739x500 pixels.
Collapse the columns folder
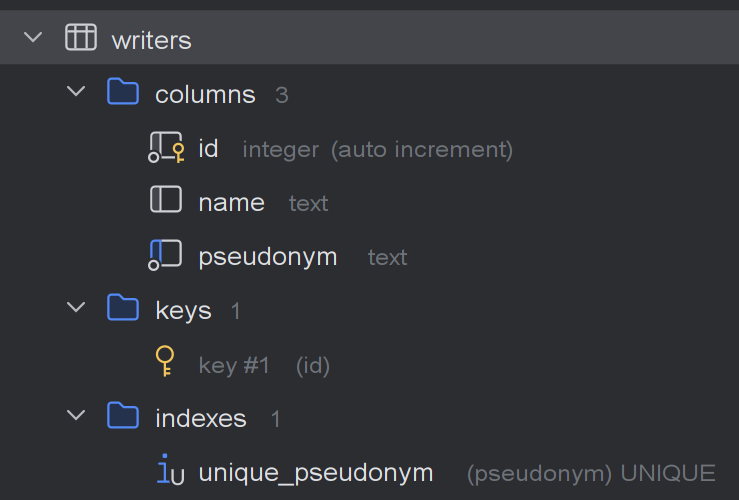coord(76,91)
